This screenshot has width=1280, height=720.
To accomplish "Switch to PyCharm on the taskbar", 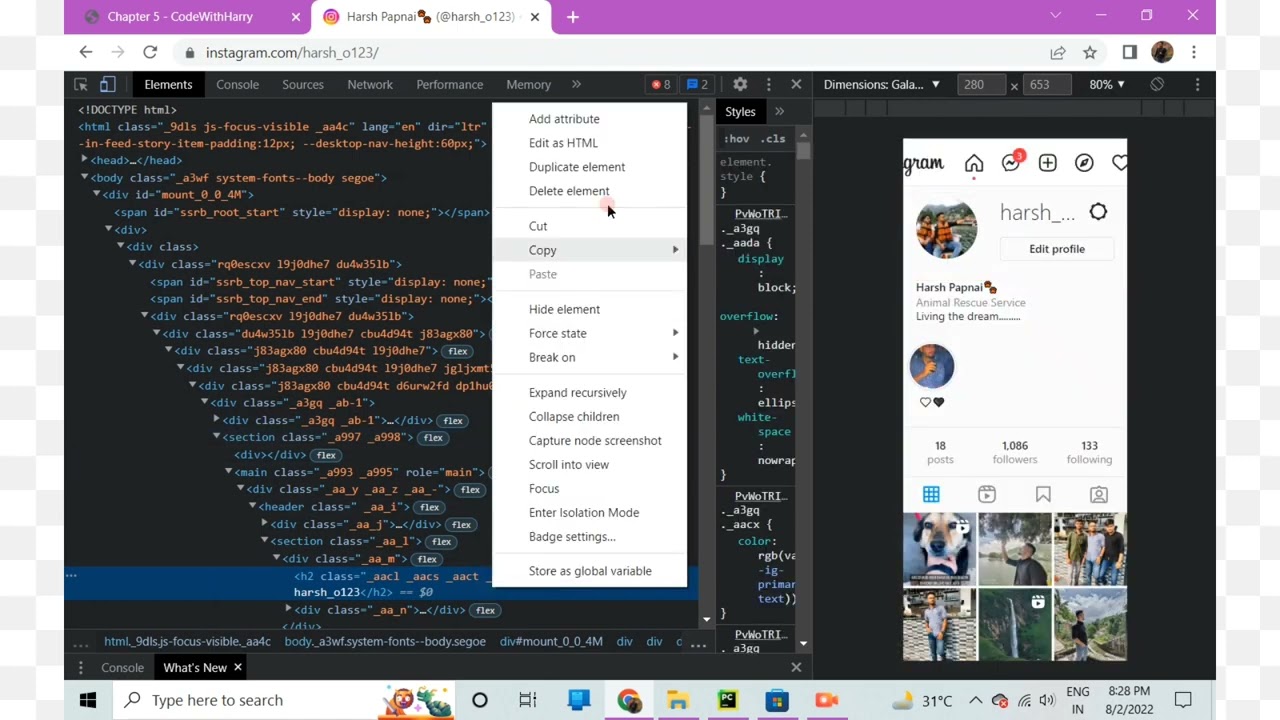I will point(727,700).
